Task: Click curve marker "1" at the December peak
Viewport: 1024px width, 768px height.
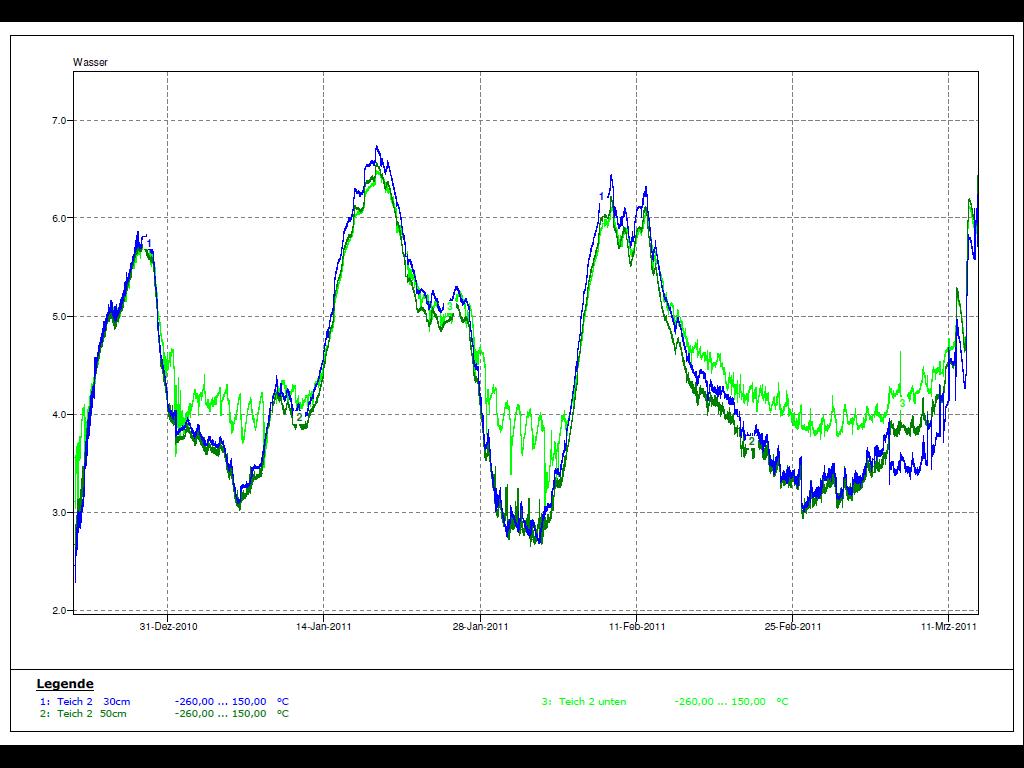Action: point(149,243)
